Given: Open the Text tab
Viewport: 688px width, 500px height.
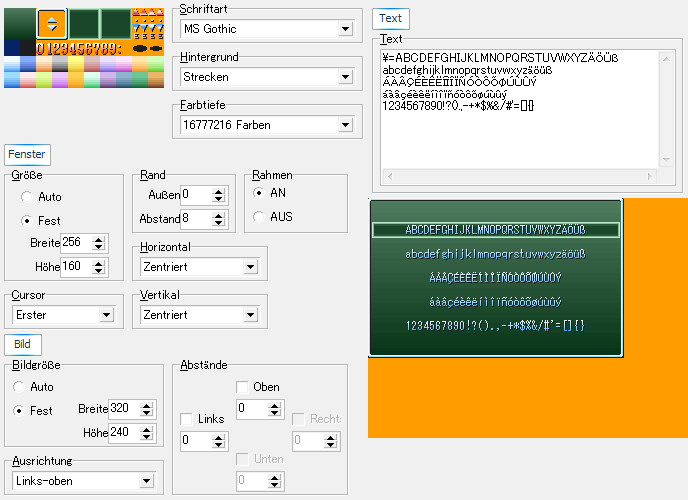Looking at the screenshot, I should click(390, 18).
